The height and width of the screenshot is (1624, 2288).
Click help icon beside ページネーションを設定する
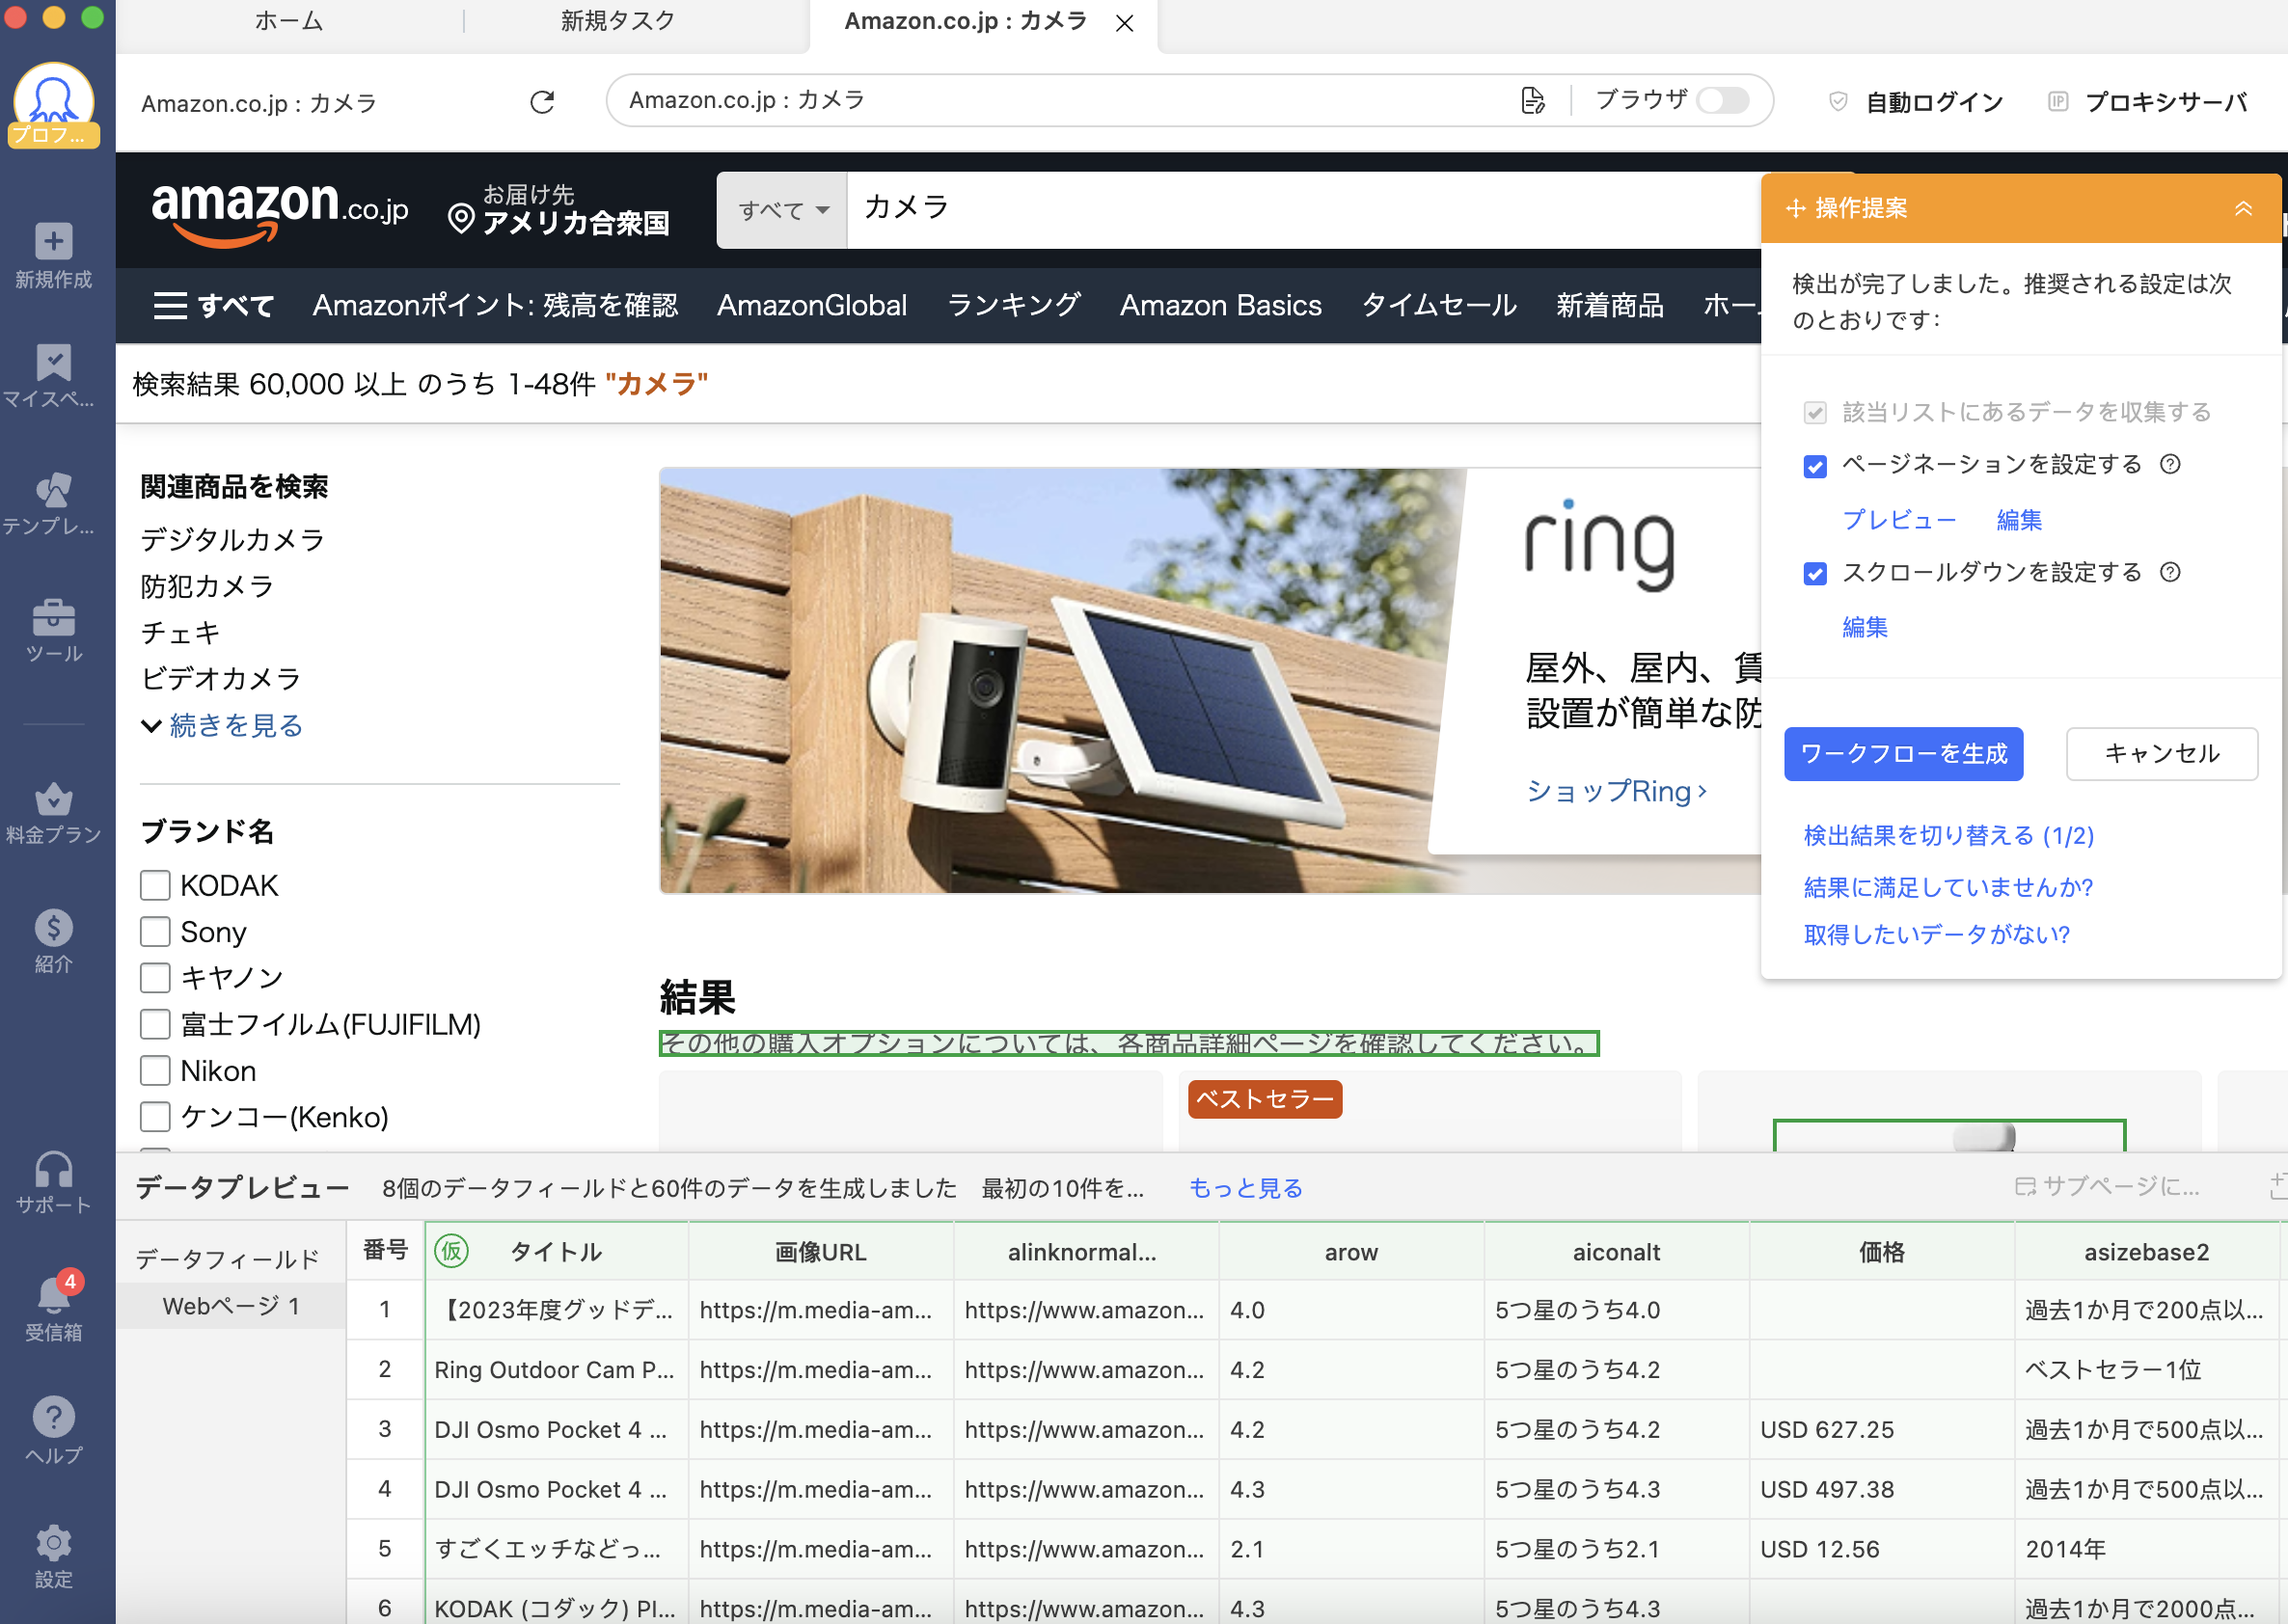tap(2170, 464)
